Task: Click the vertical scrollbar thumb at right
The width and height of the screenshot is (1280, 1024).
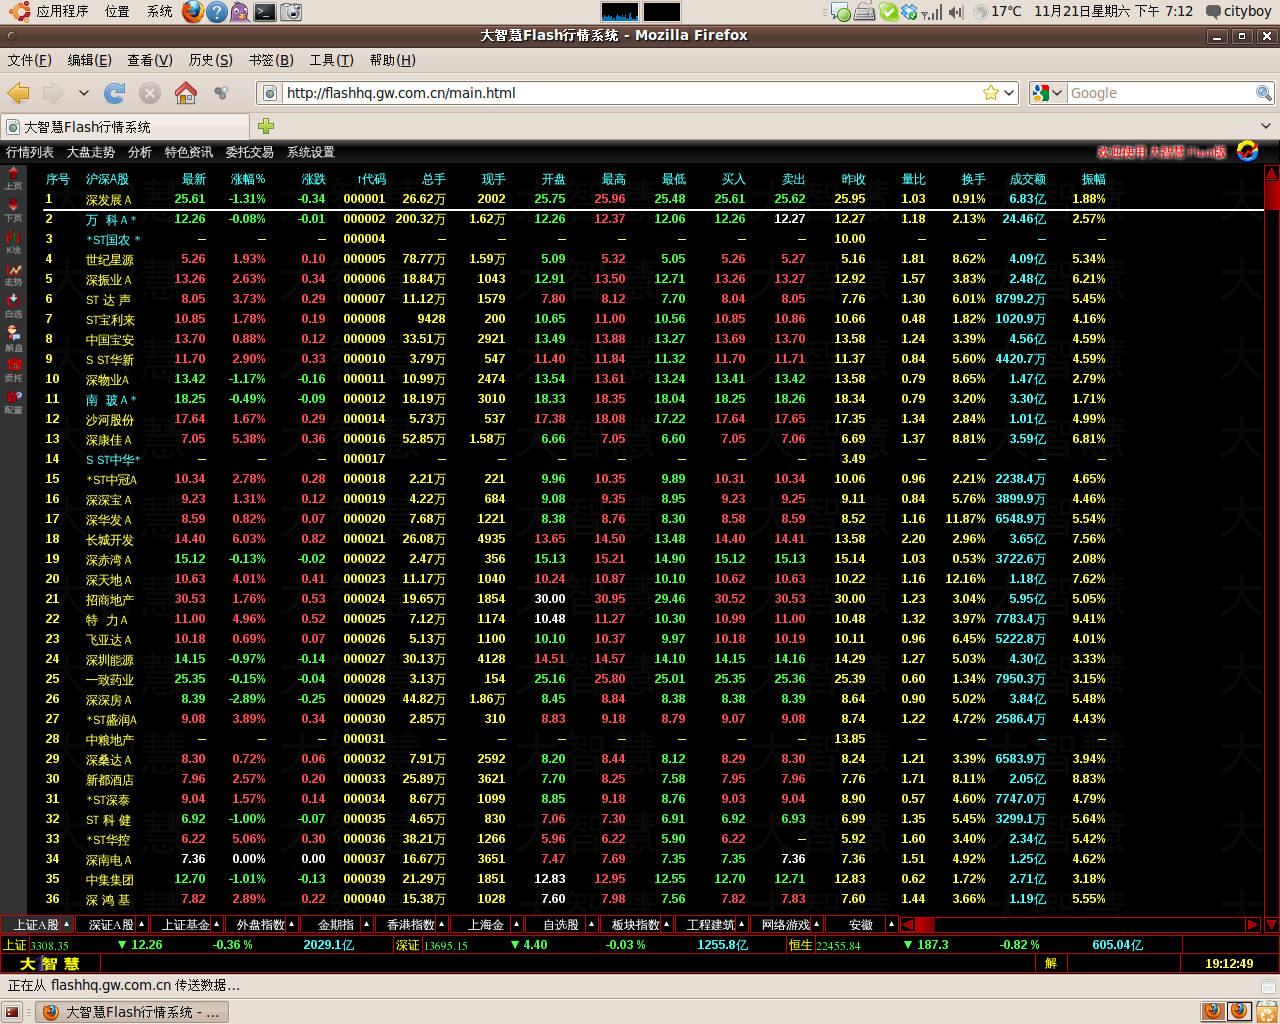Action: [x=1272, y=194]
